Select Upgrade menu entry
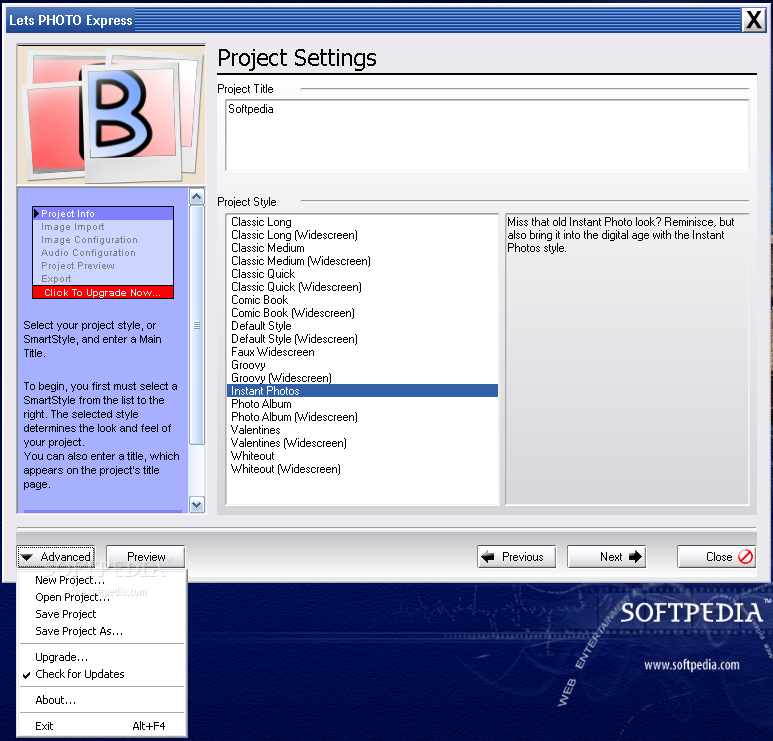This screenshot has height=741, width=773. 102,657
